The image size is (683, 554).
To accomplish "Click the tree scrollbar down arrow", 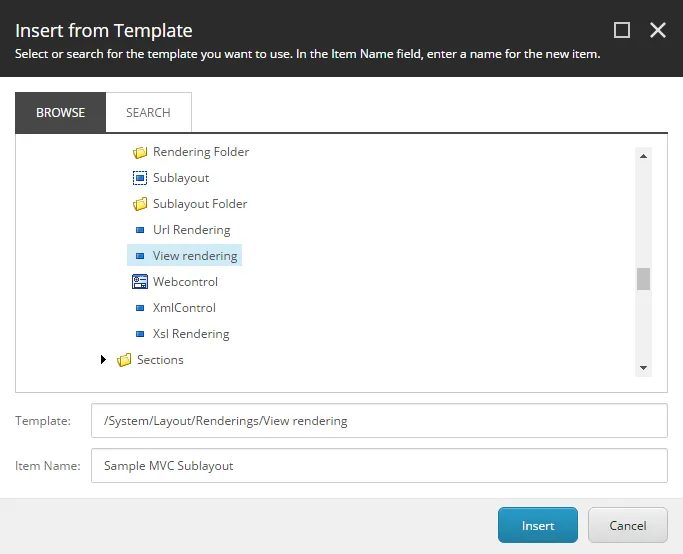I will coord(643,368).
